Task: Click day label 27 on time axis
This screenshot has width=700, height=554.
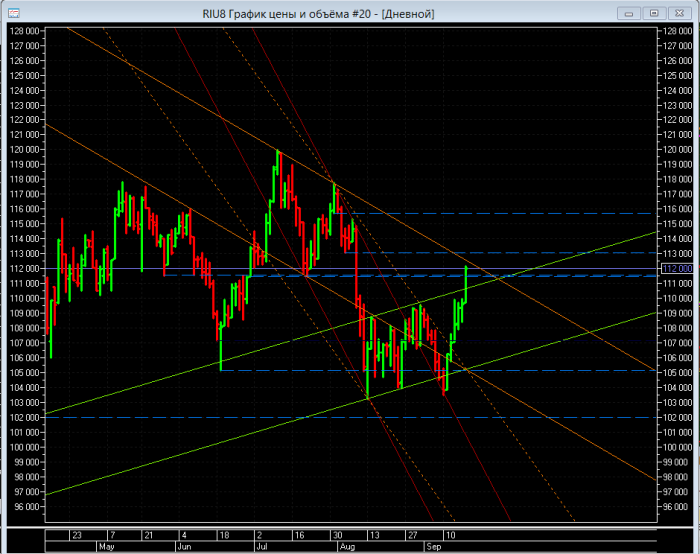Action: pos(412,535)
